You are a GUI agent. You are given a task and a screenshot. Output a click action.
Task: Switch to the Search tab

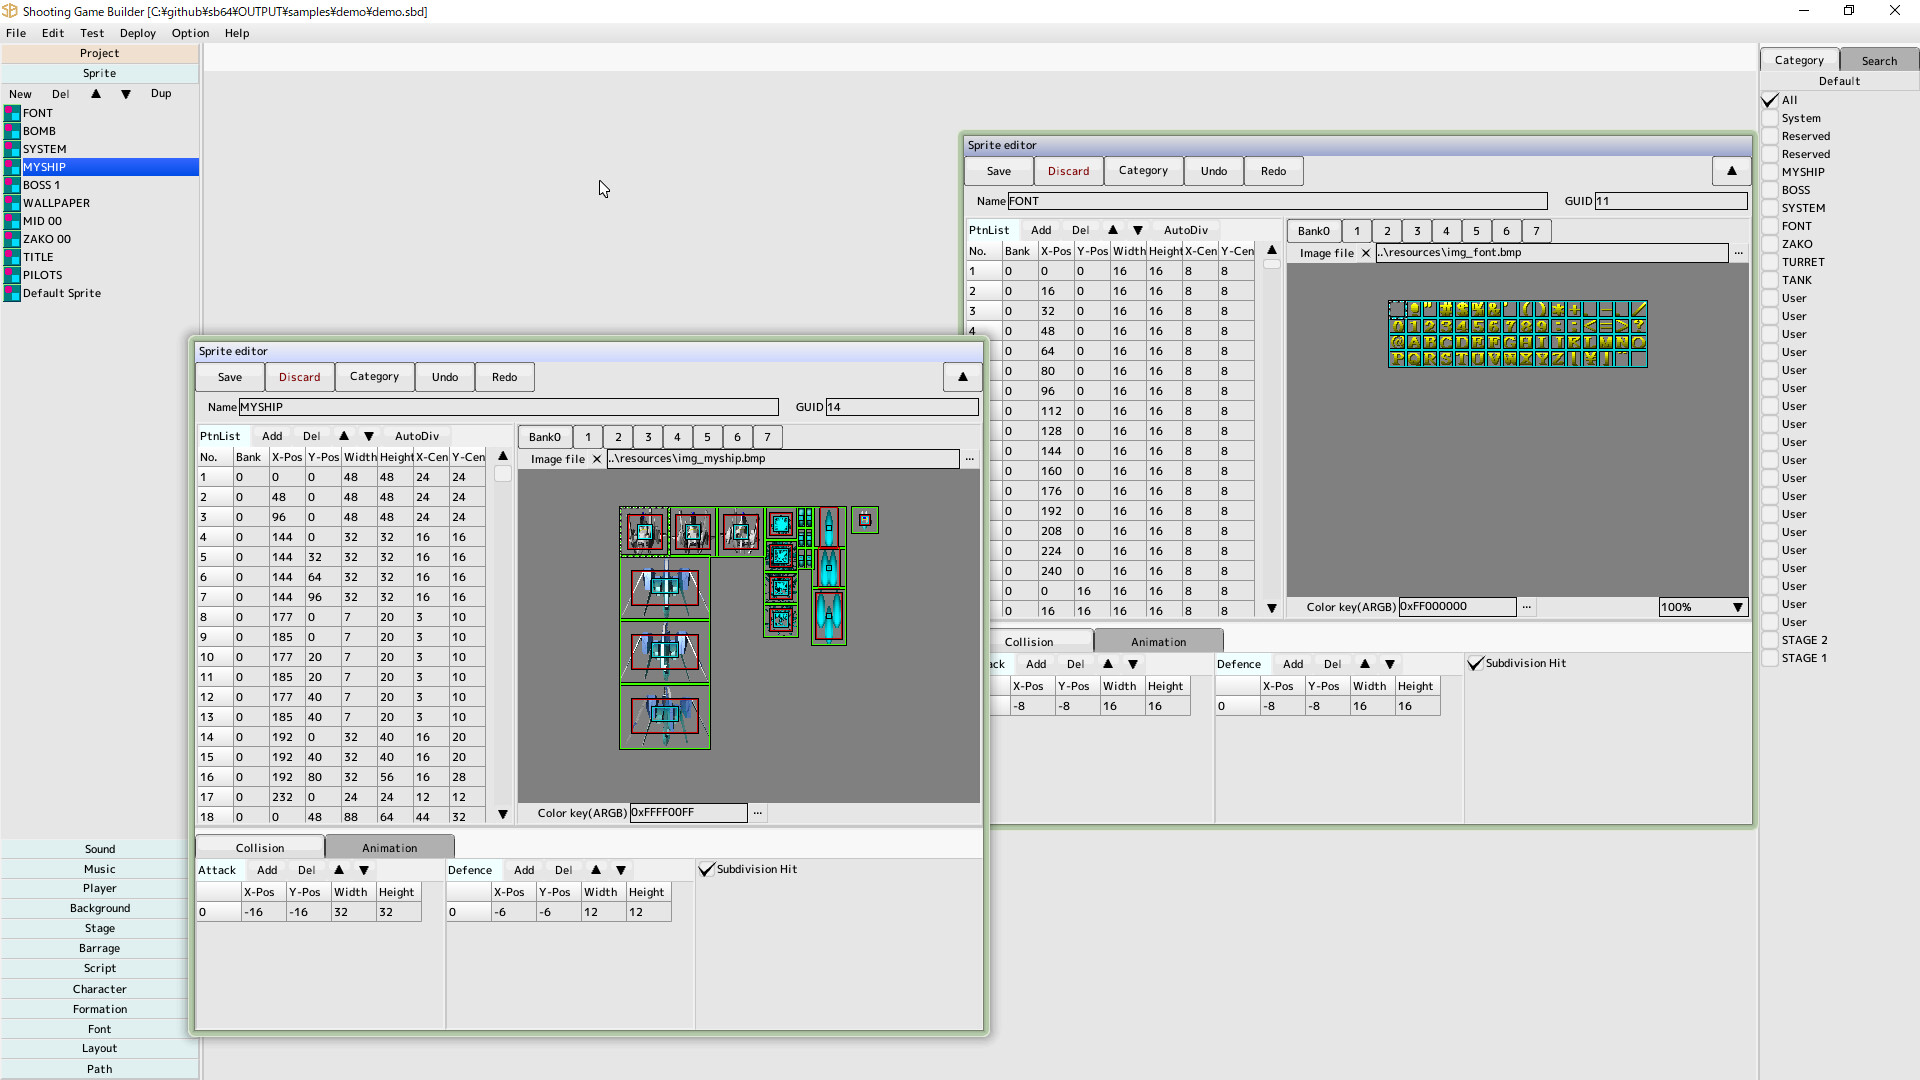click(x=1878, y=60)
